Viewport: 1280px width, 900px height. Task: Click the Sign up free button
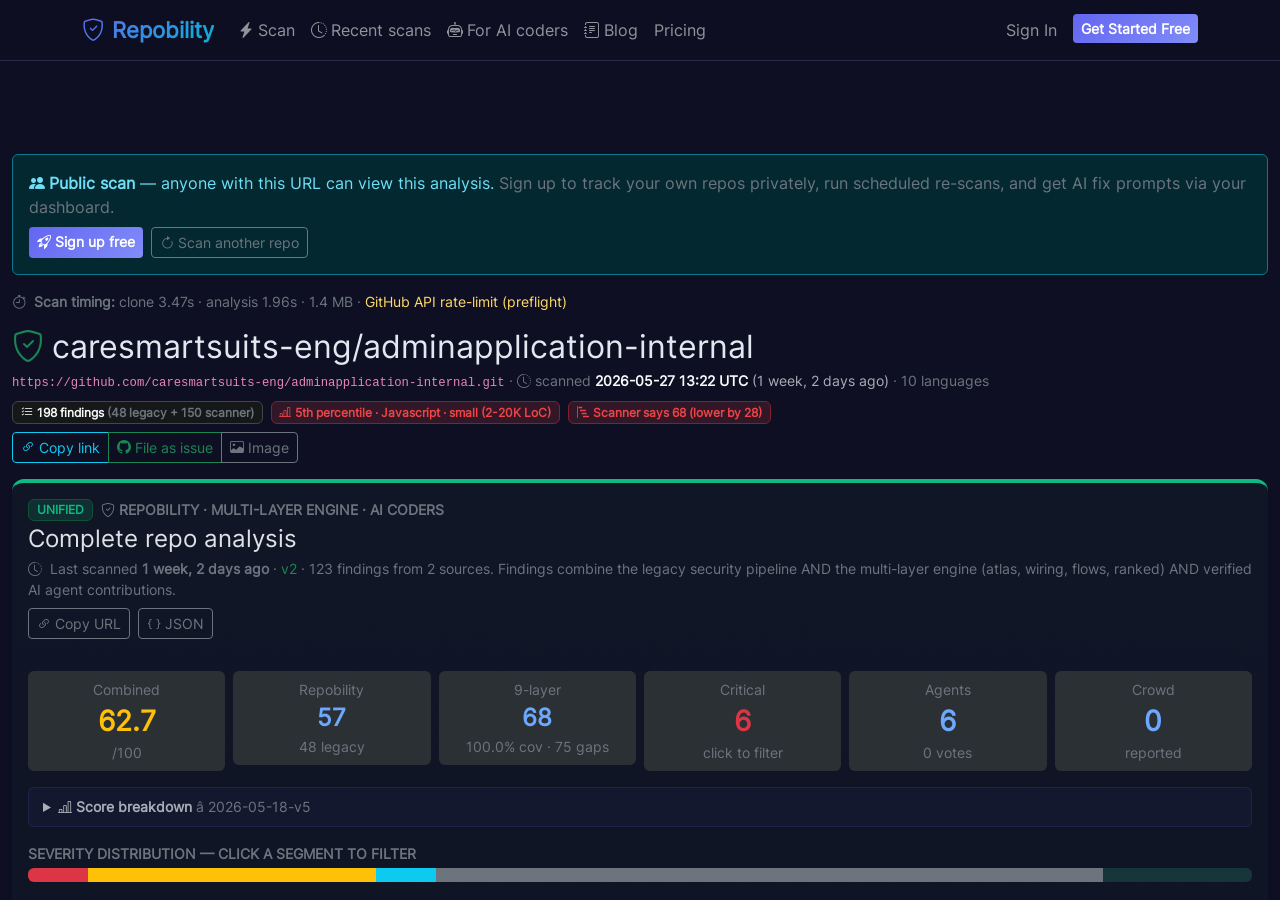pyautogui.click(x=86, y=242)
